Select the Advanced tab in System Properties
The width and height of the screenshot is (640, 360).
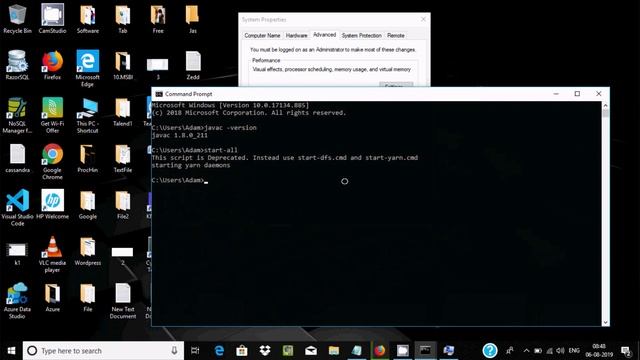(324, 35)
